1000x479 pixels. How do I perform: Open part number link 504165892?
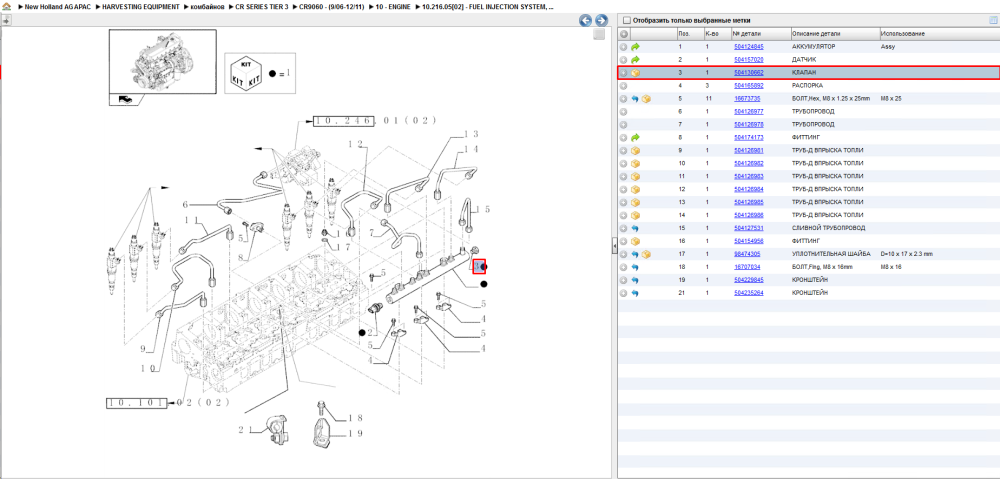(749, 86)
